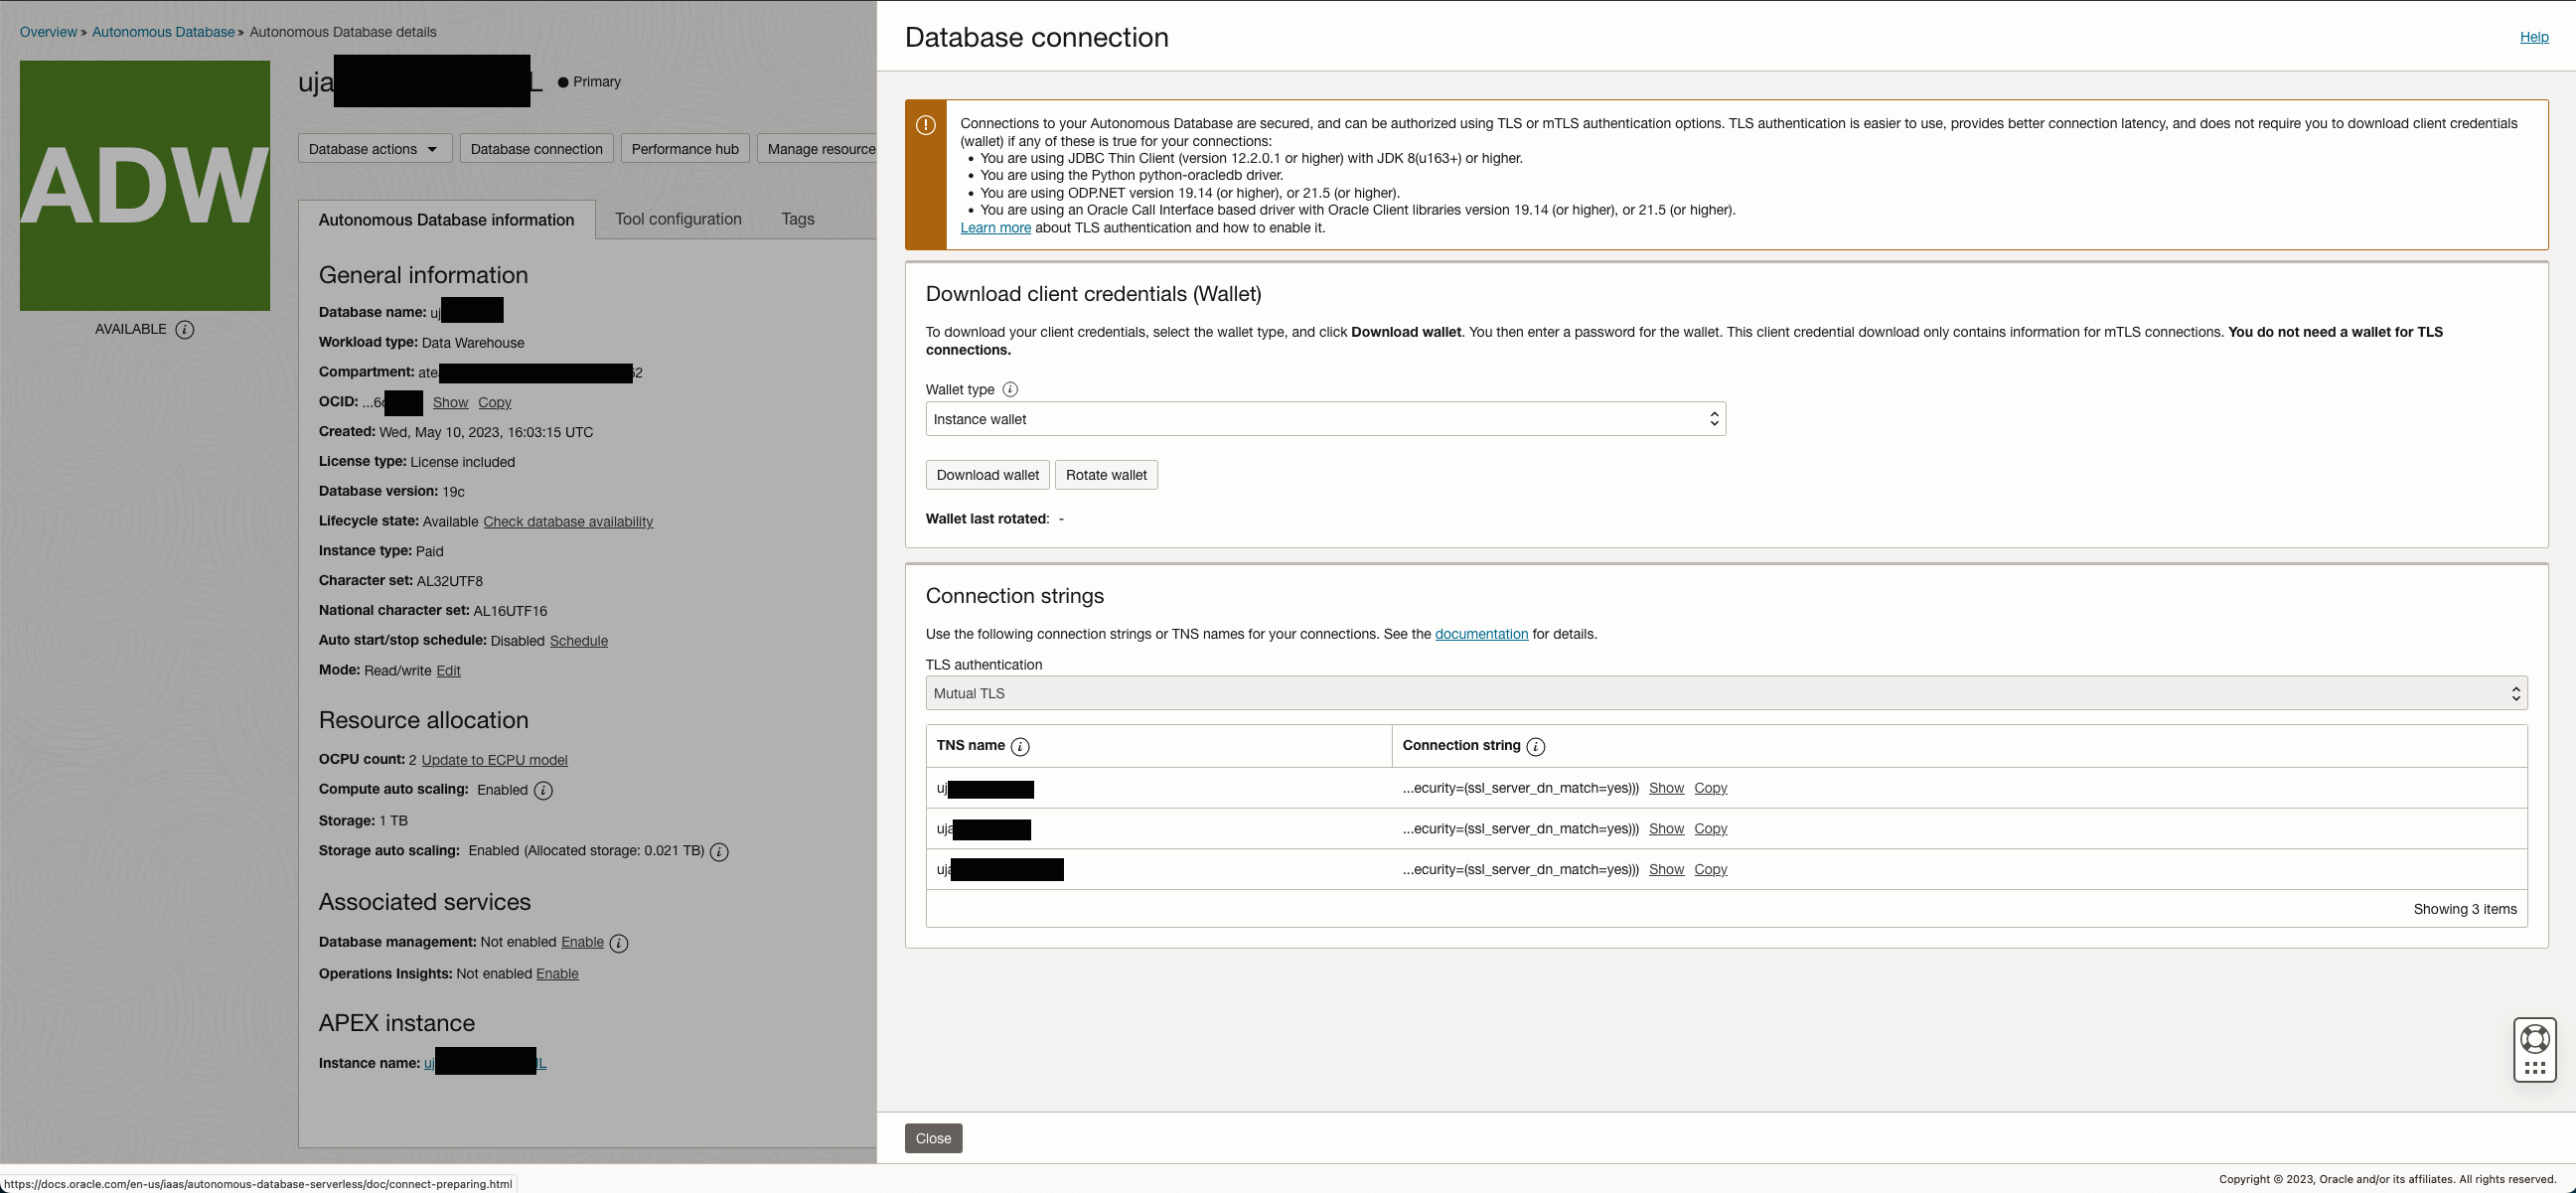The height and width of the screenshot is (1193, 2576).
Task: Navigate to the Overview breadcrumb
Action: click(x=48, y=32)
